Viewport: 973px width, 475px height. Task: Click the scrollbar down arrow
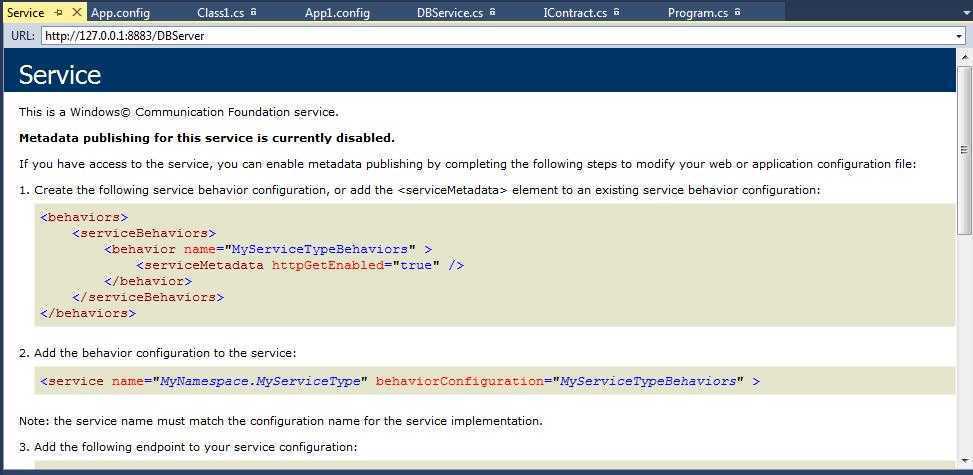click(x=965, y=466)
